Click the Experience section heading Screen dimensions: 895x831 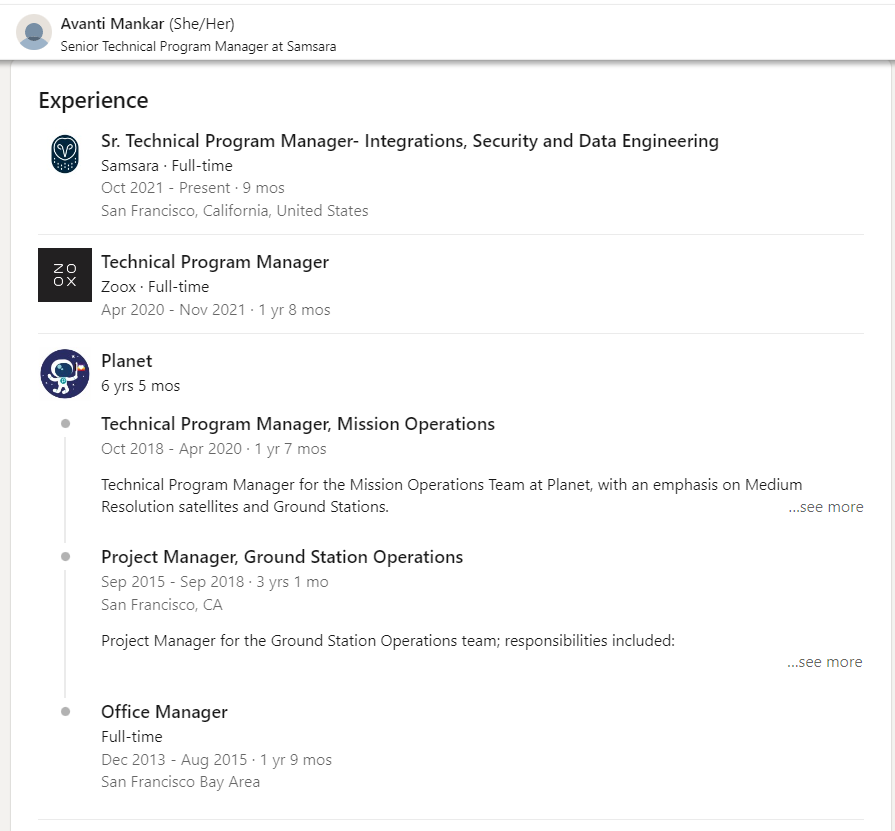point(93,100)
